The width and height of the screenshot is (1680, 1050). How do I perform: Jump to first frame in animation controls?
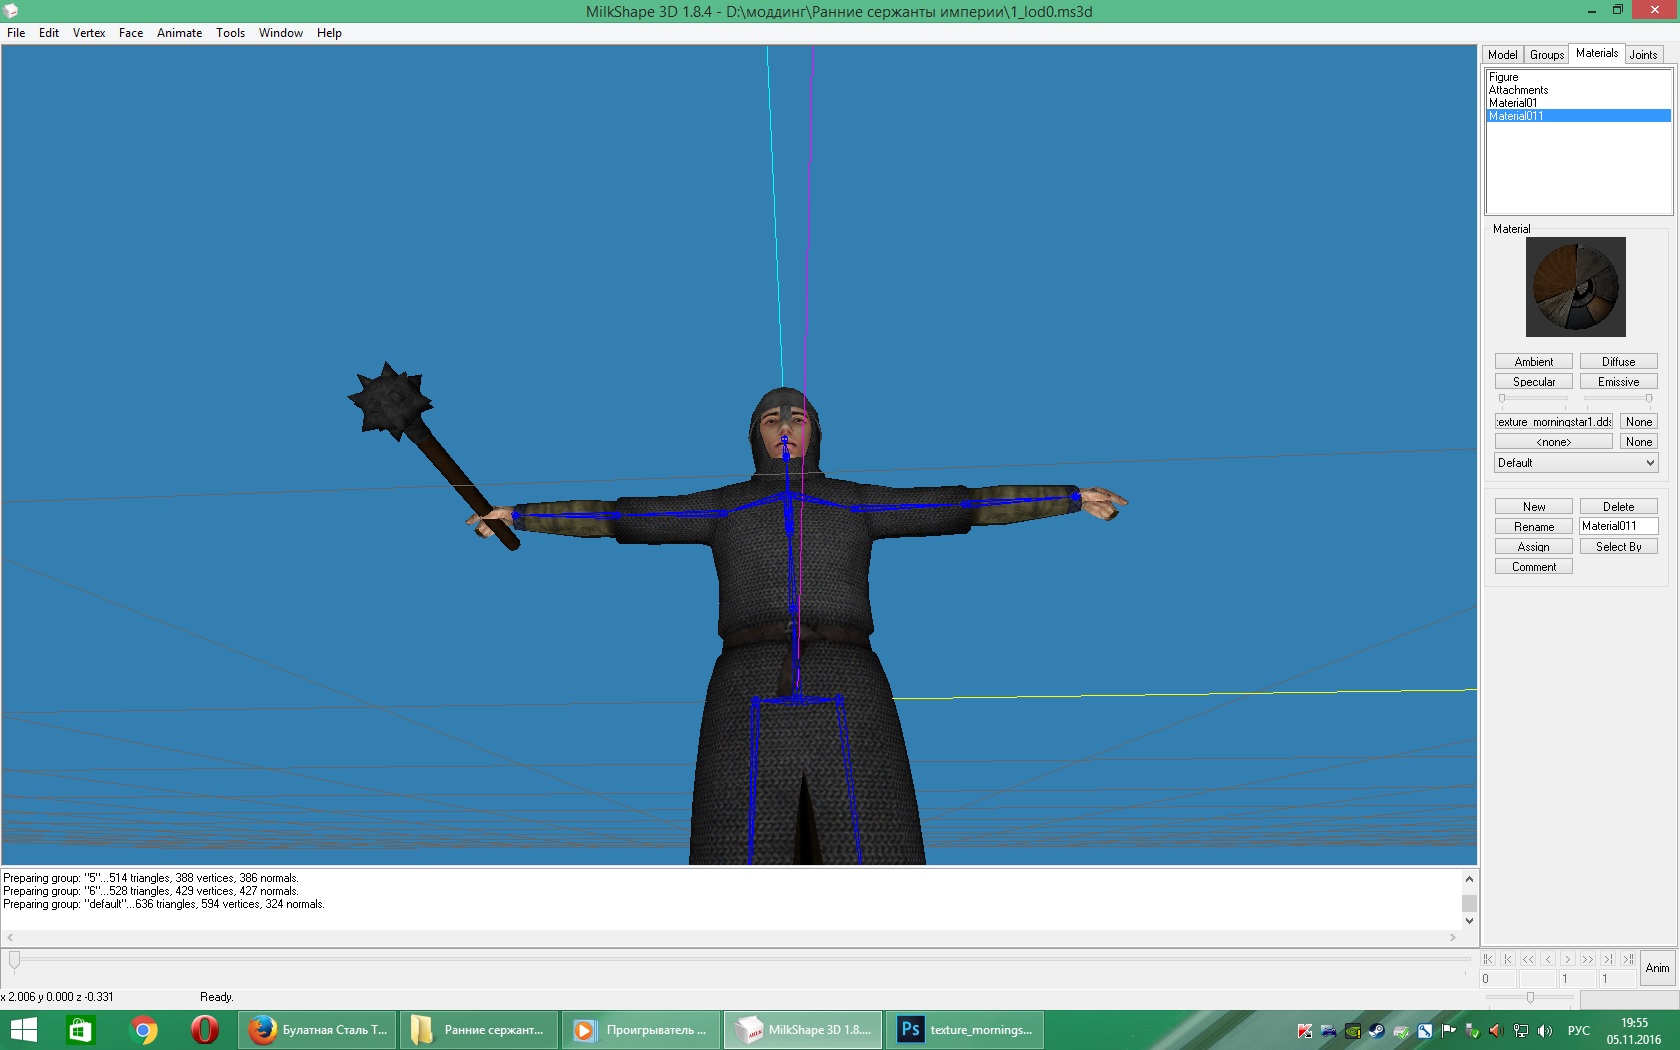click(x=1488, y=959)
